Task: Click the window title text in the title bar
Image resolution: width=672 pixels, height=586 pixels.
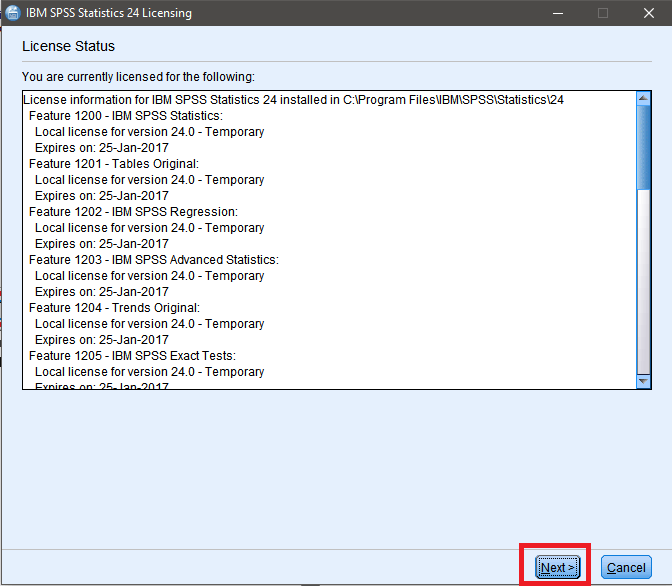Action: [109, 13]
